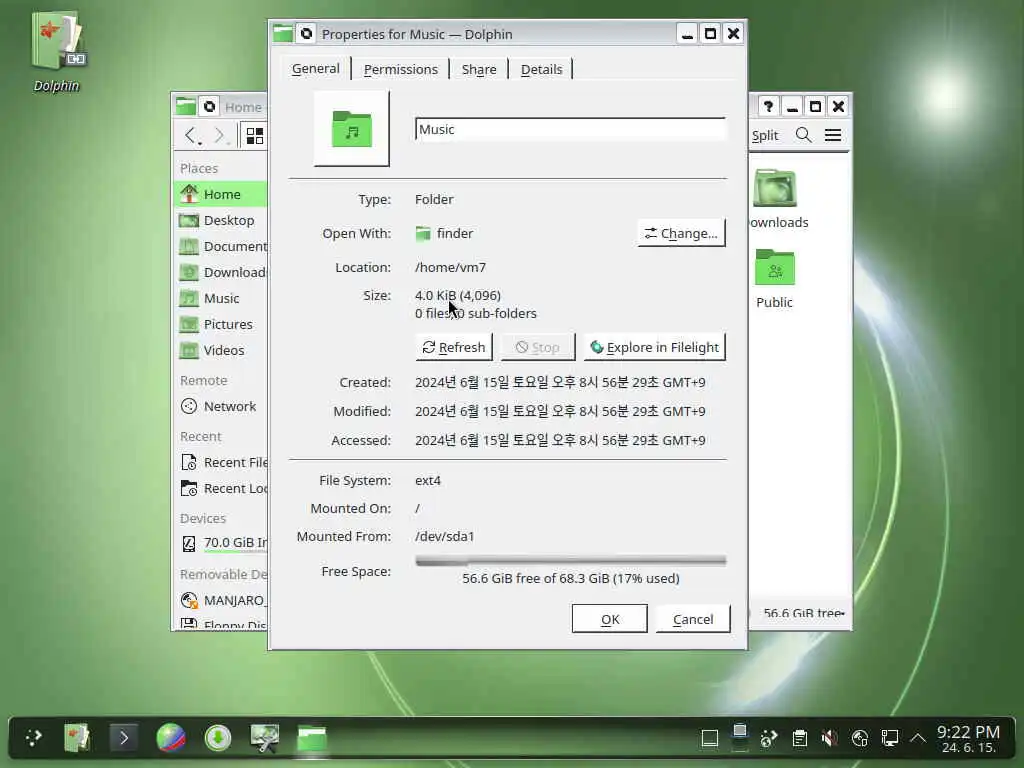Switch to the General tab
Viewport: 1024px width, 768px height.
tap(316, 69)
